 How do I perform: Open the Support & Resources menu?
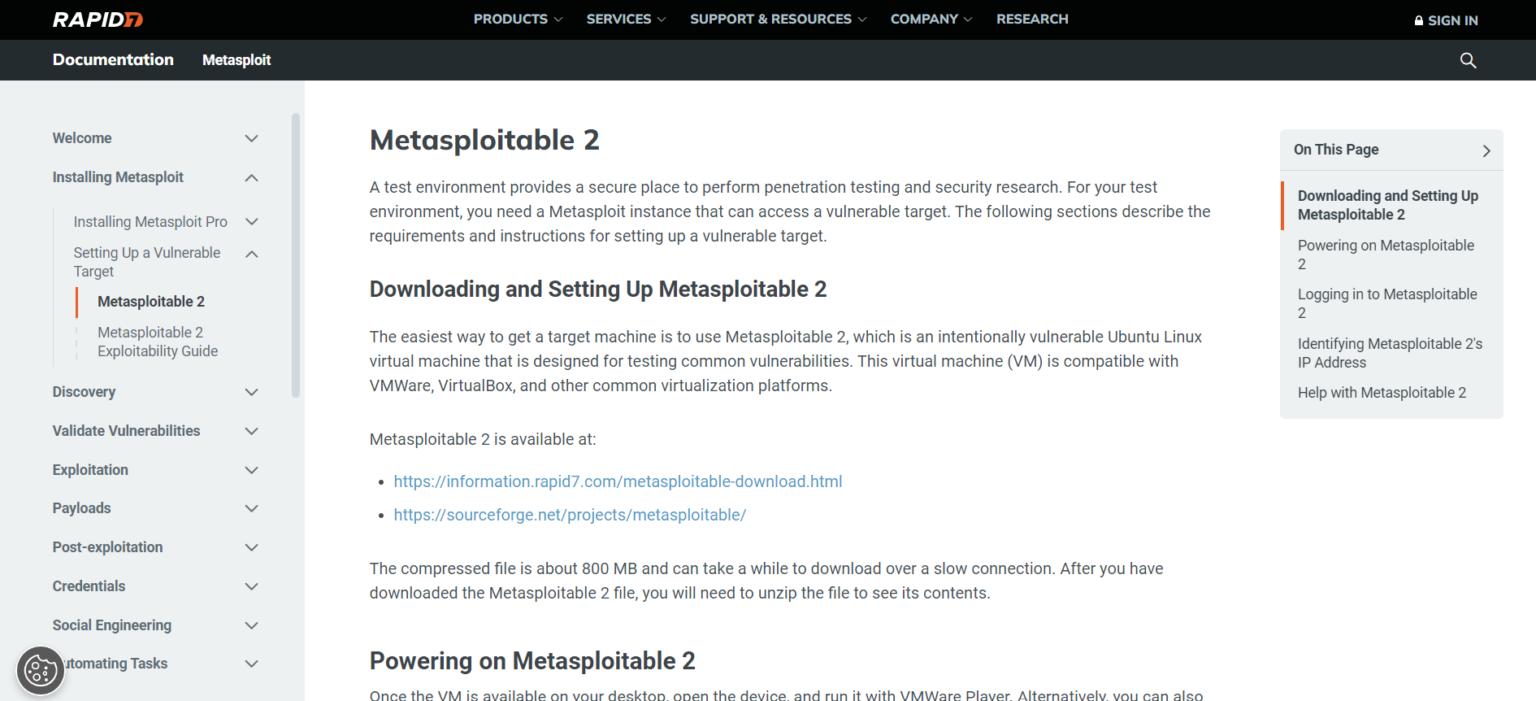pos(777,19)
